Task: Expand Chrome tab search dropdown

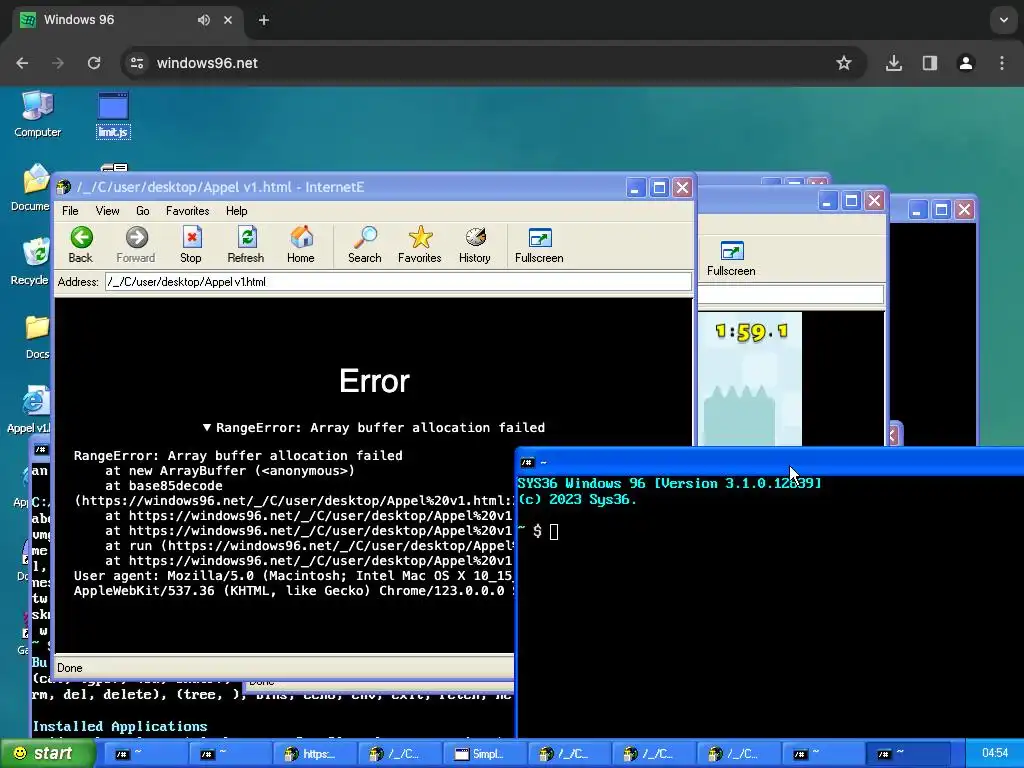Action: [1004, 20]
